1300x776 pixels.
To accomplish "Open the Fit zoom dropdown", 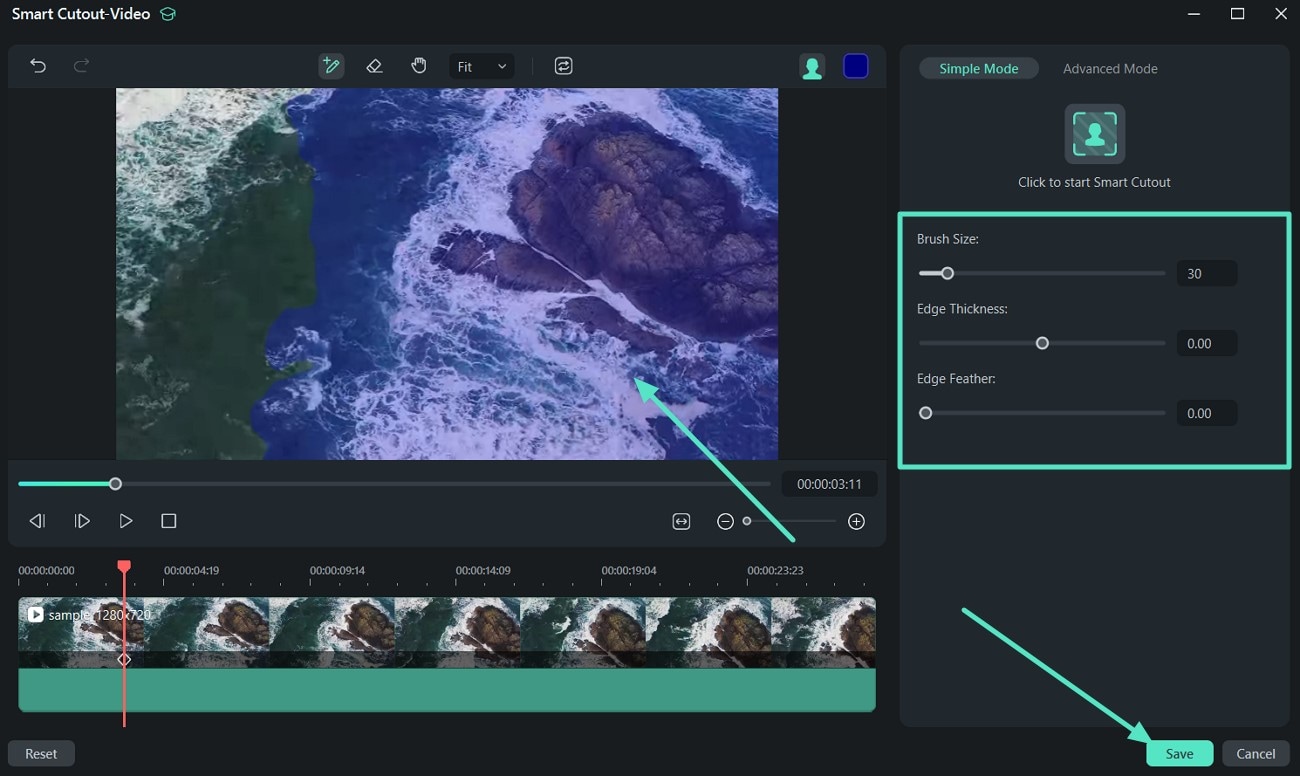I will [482, 67].
